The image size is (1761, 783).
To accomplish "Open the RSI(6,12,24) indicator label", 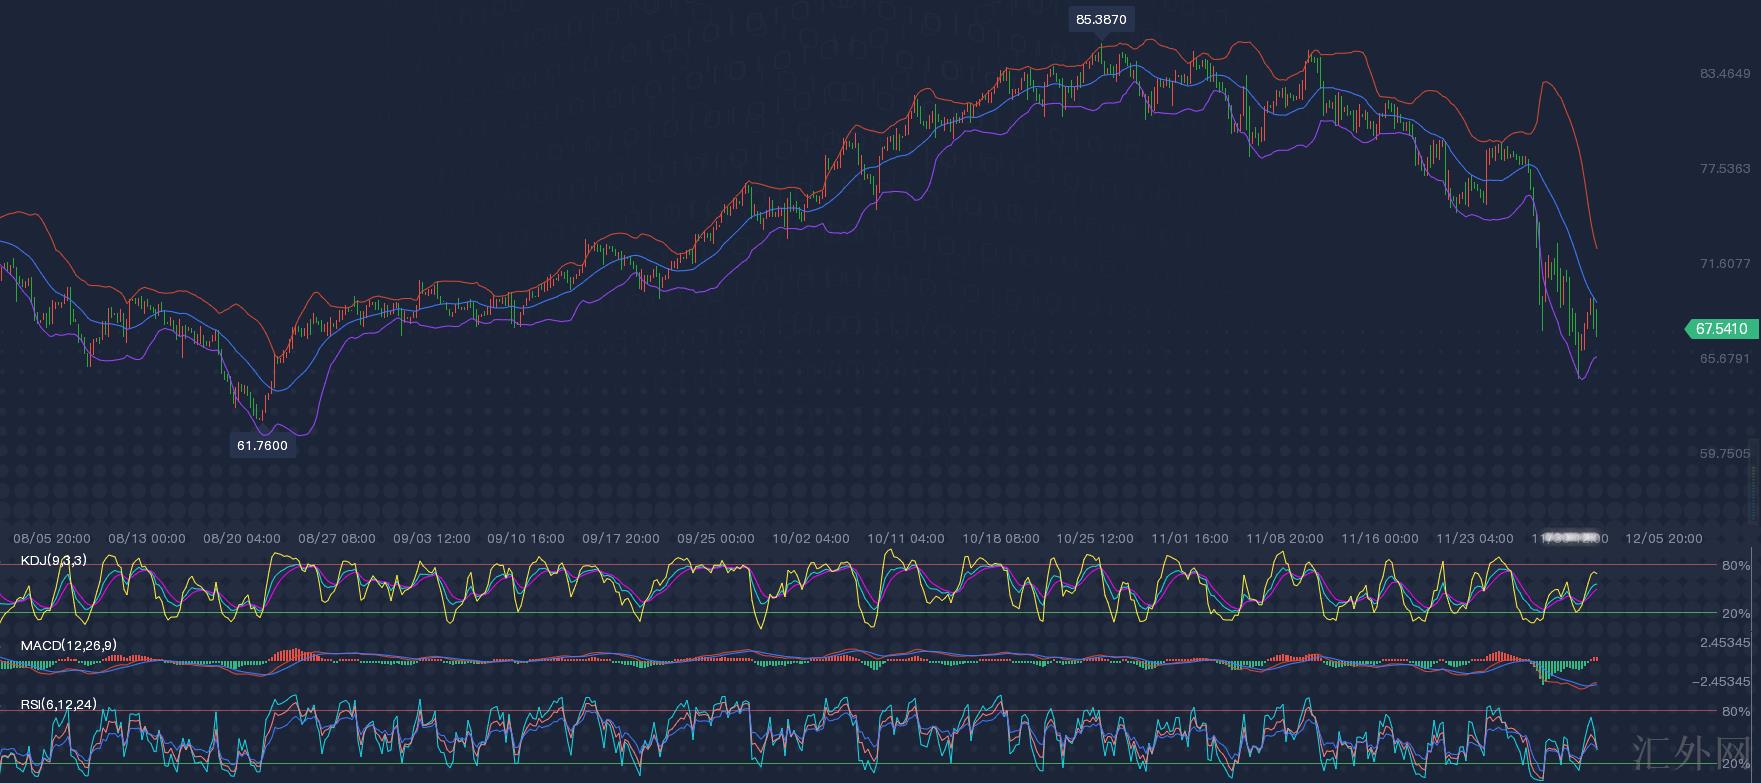I will point(59,705).
